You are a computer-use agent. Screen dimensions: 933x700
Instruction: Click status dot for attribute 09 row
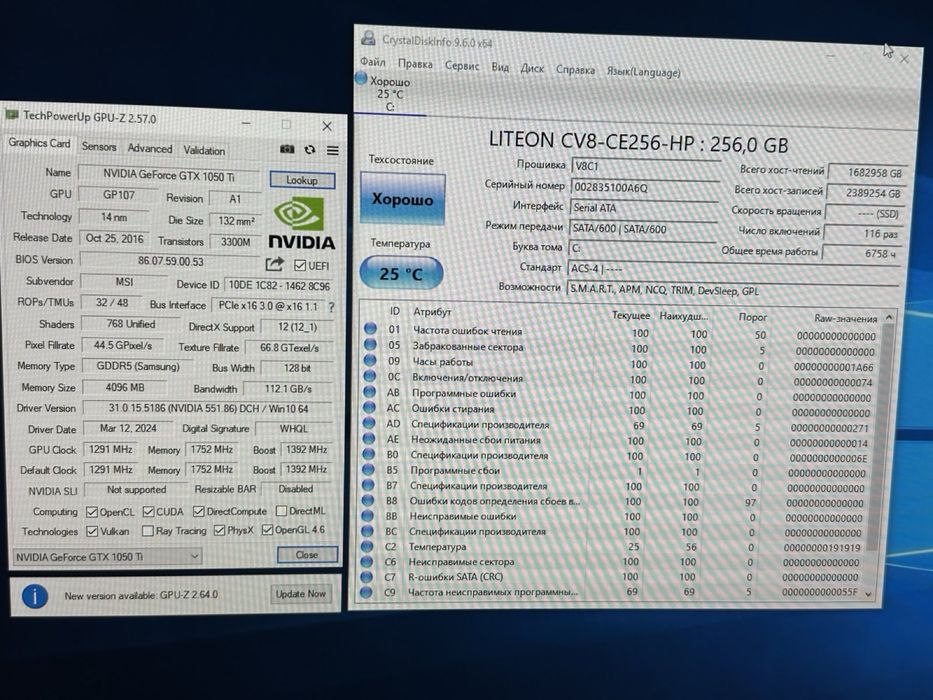[x=370, y=360]
